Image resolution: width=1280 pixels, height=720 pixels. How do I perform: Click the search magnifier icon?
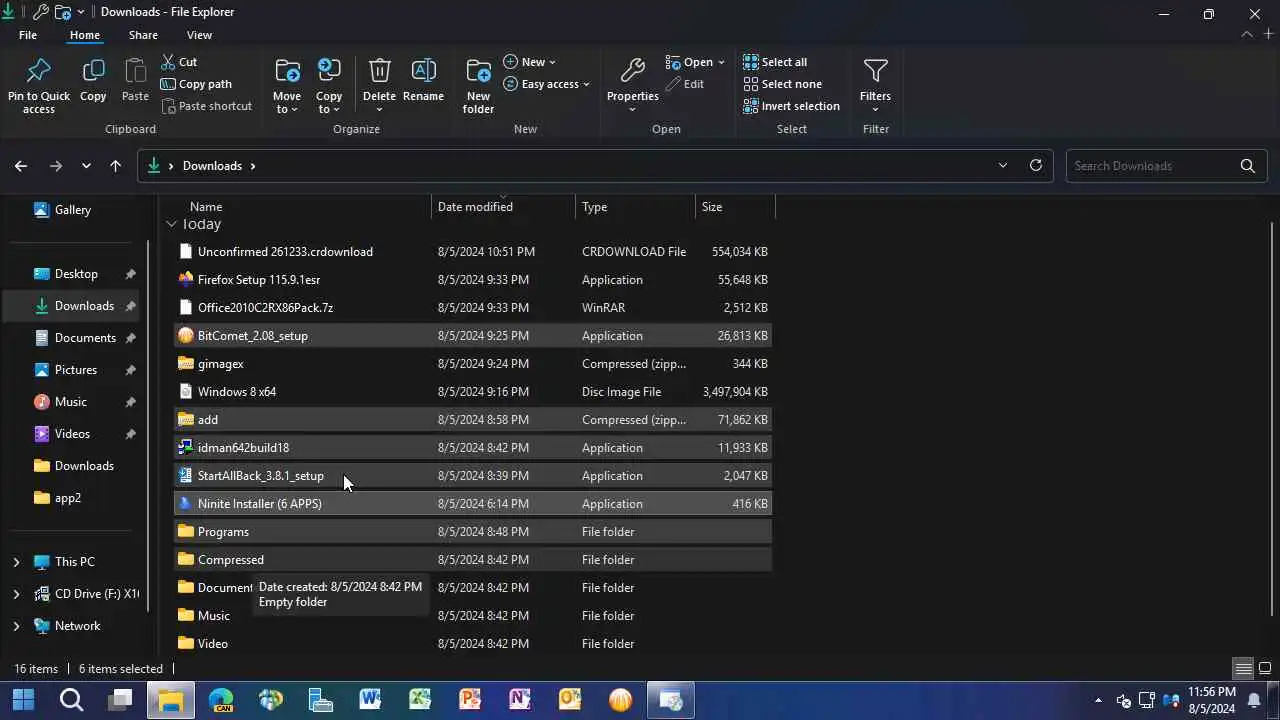coord(1247,166)
